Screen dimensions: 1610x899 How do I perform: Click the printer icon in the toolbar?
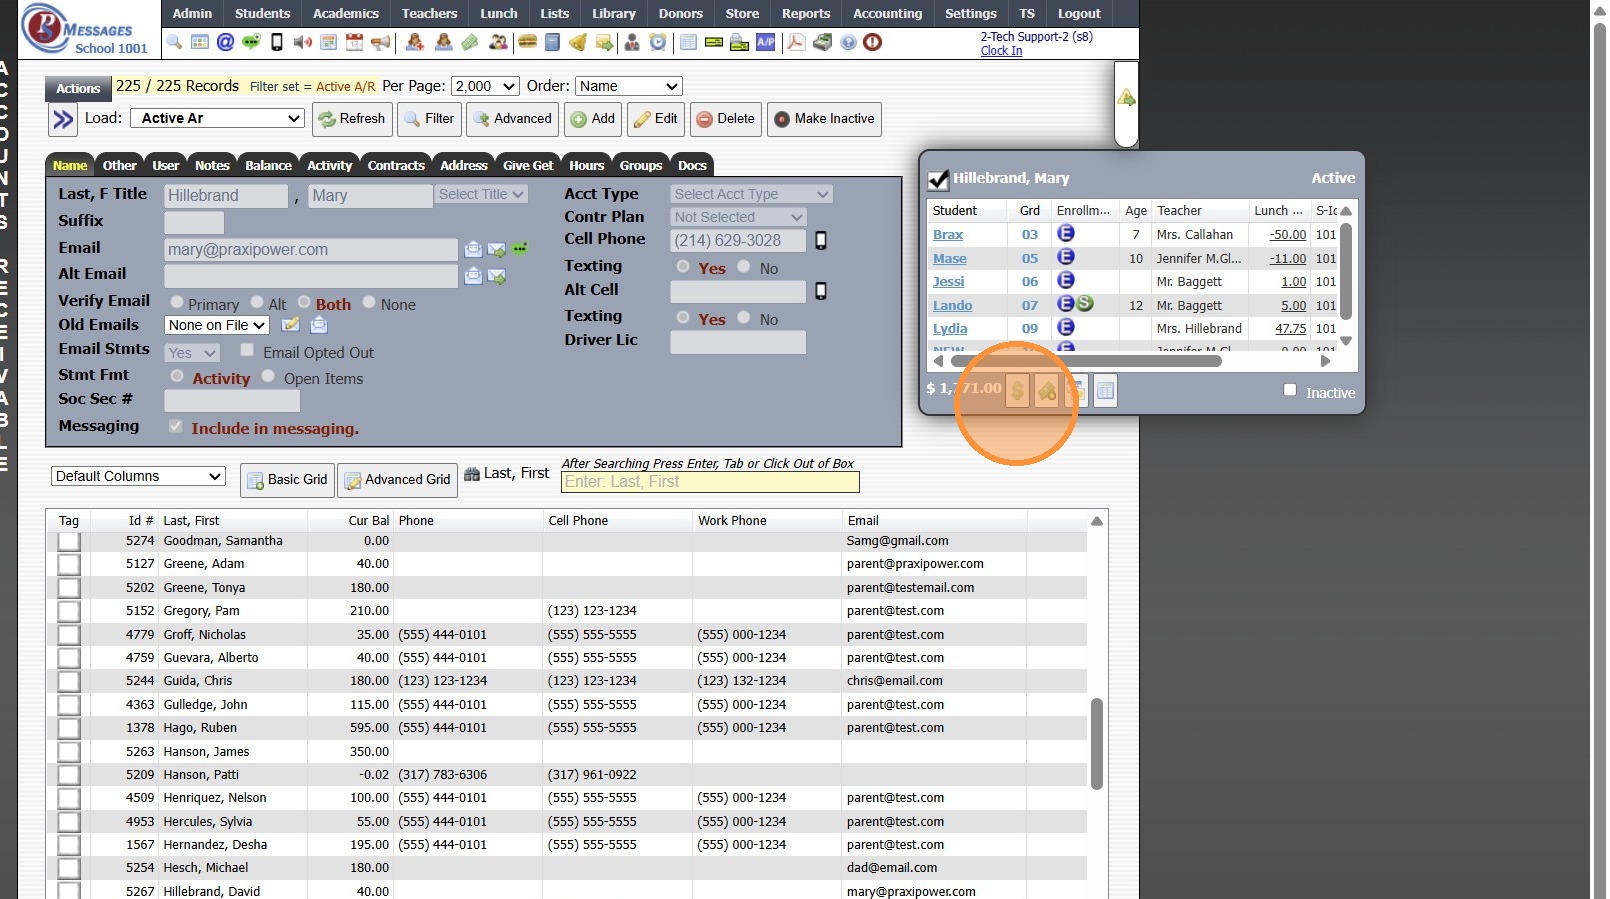(x=740, y=42)
